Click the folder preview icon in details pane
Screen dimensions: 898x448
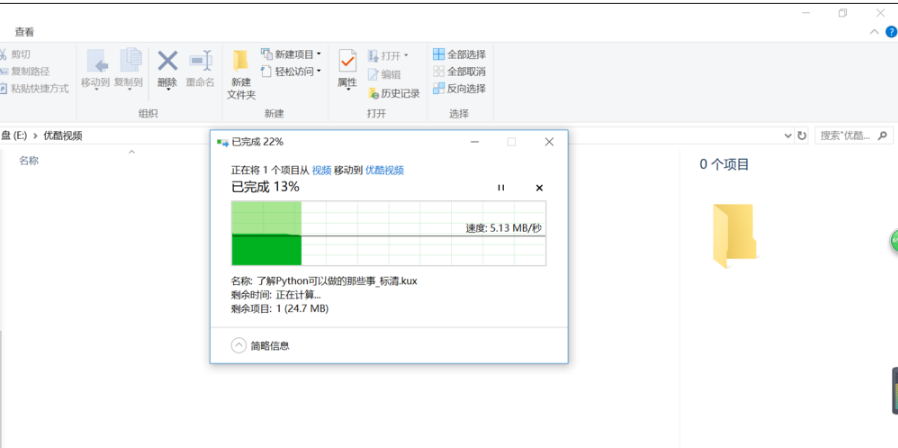tap(735, 235)
